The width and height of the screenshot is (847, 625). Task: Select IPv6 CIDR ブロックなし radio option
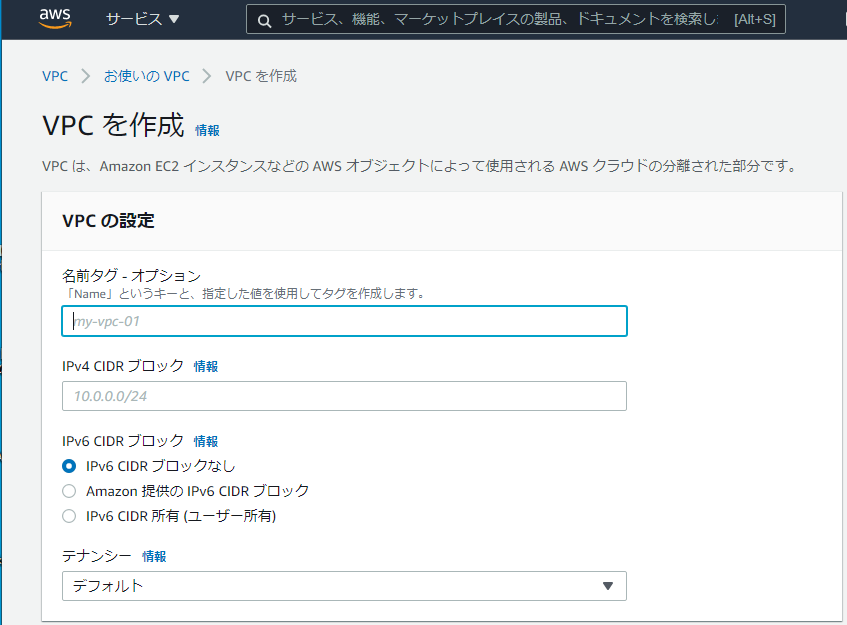69,466
